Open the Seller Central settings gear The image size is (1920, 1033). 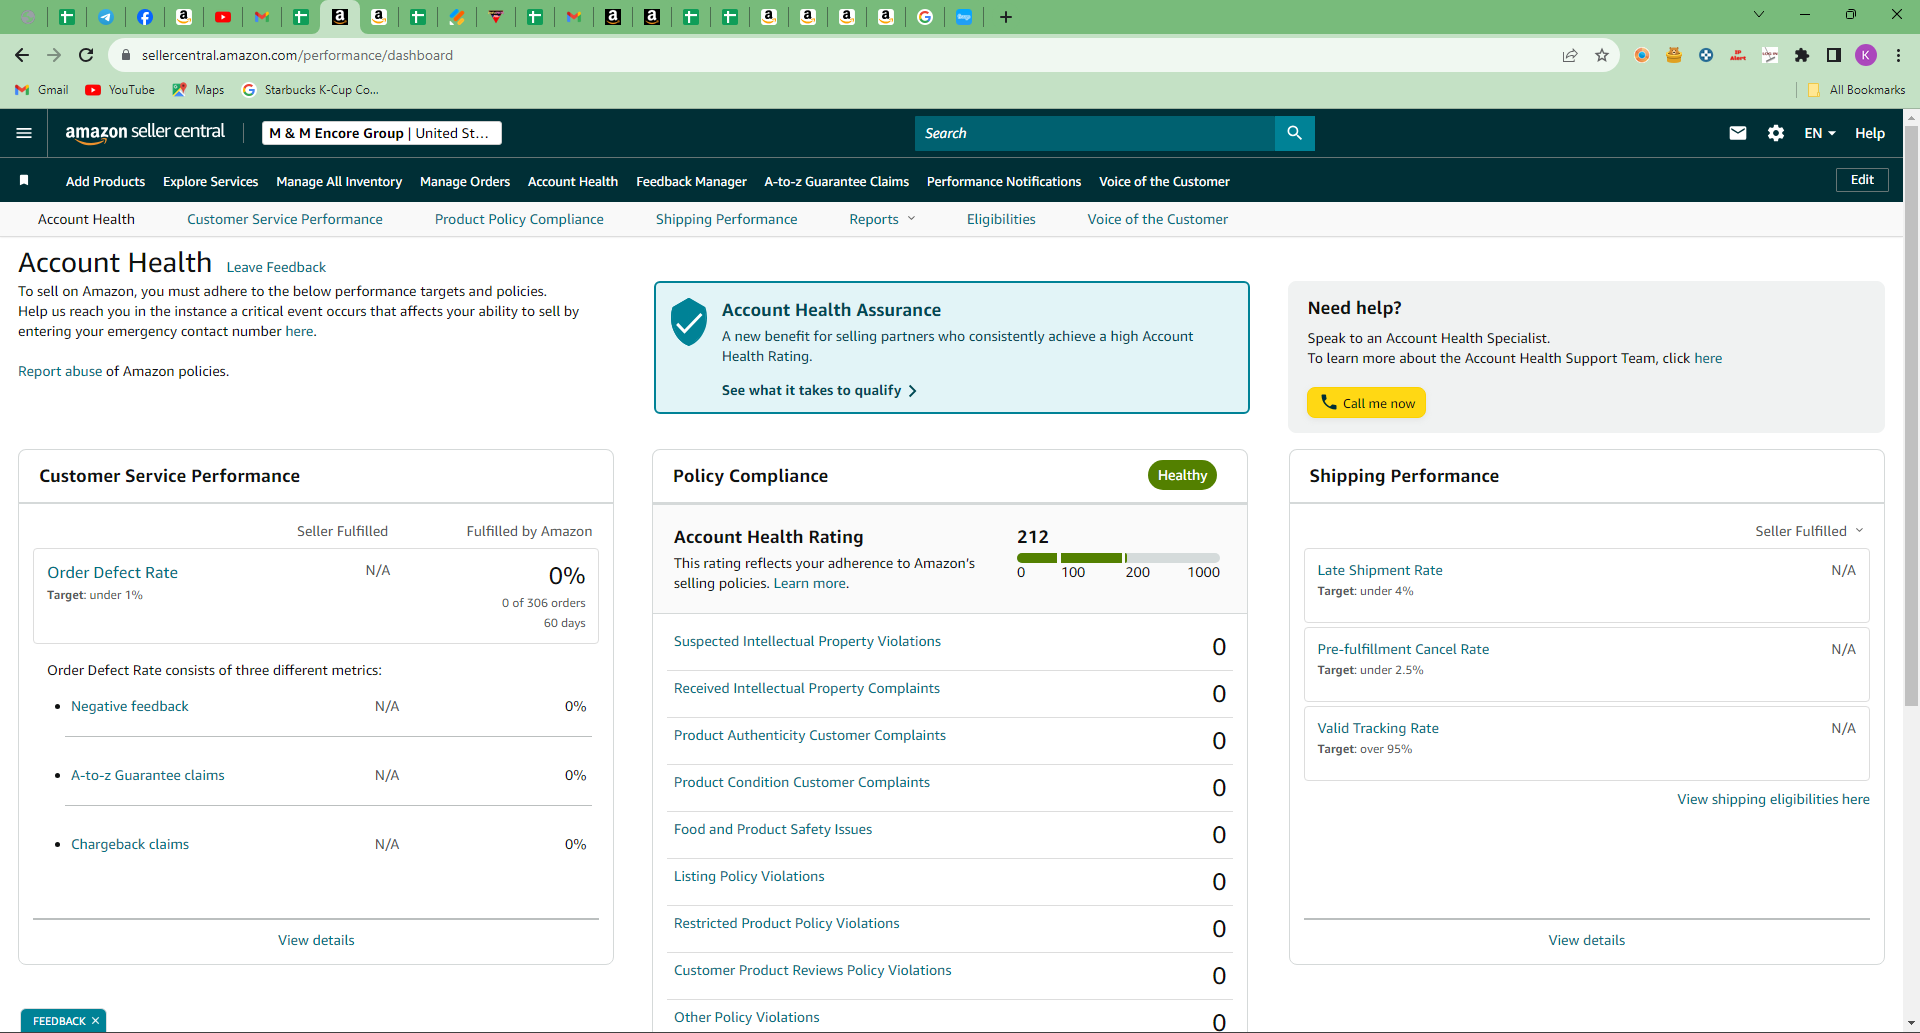click(x=1776, y=133)
